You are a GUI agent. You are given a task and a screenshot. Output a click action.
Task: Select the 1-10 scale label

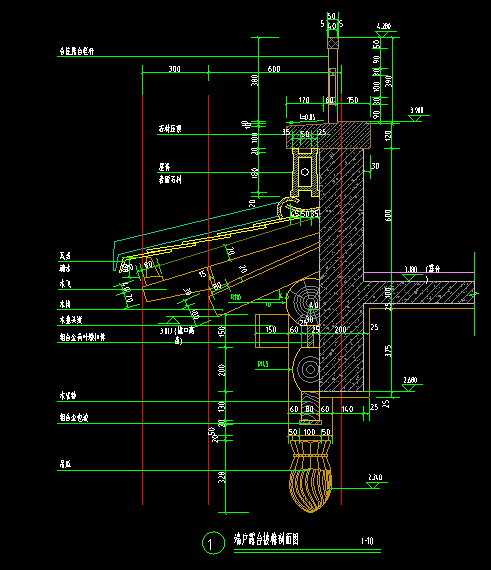click(367, 541)
